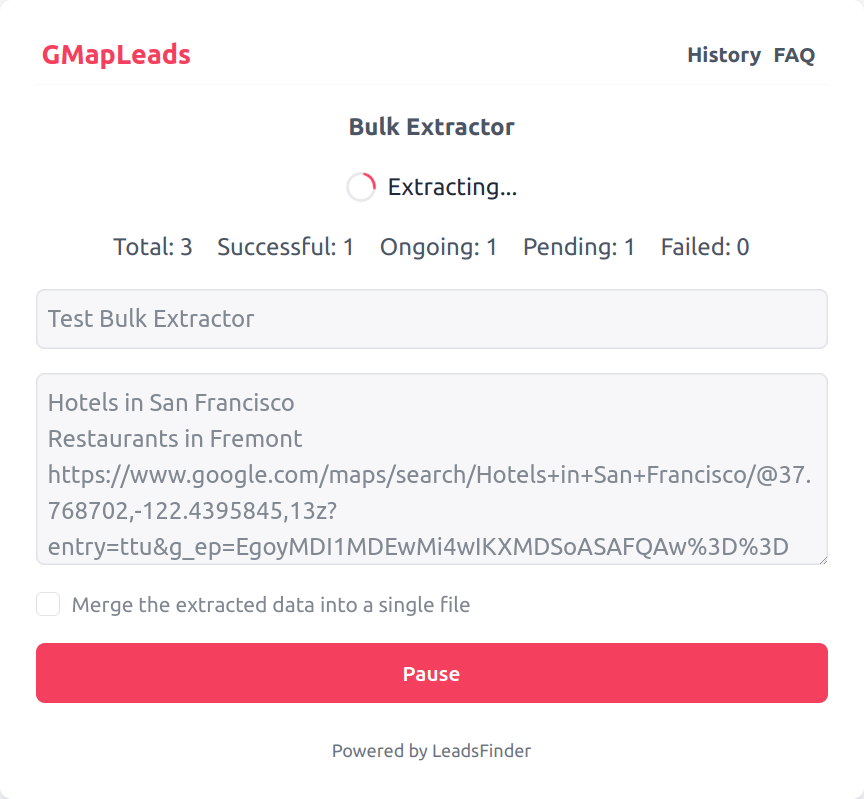864x799 pixels.
Task: Focus the Test Bulk Extractor name field
Action: 431,319
